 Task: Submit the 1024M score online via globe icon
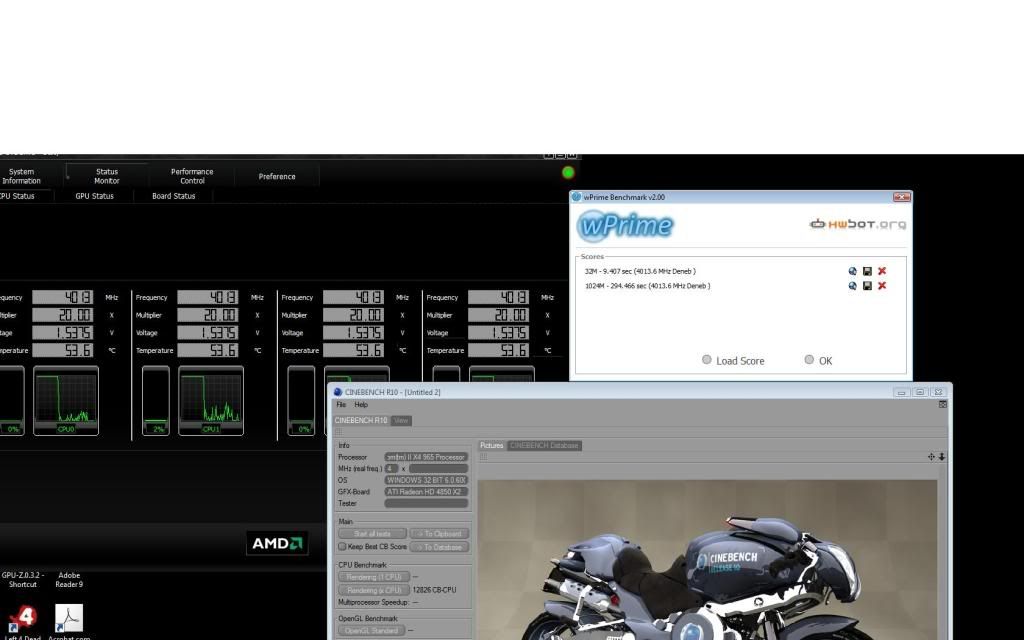coord(852,285)
